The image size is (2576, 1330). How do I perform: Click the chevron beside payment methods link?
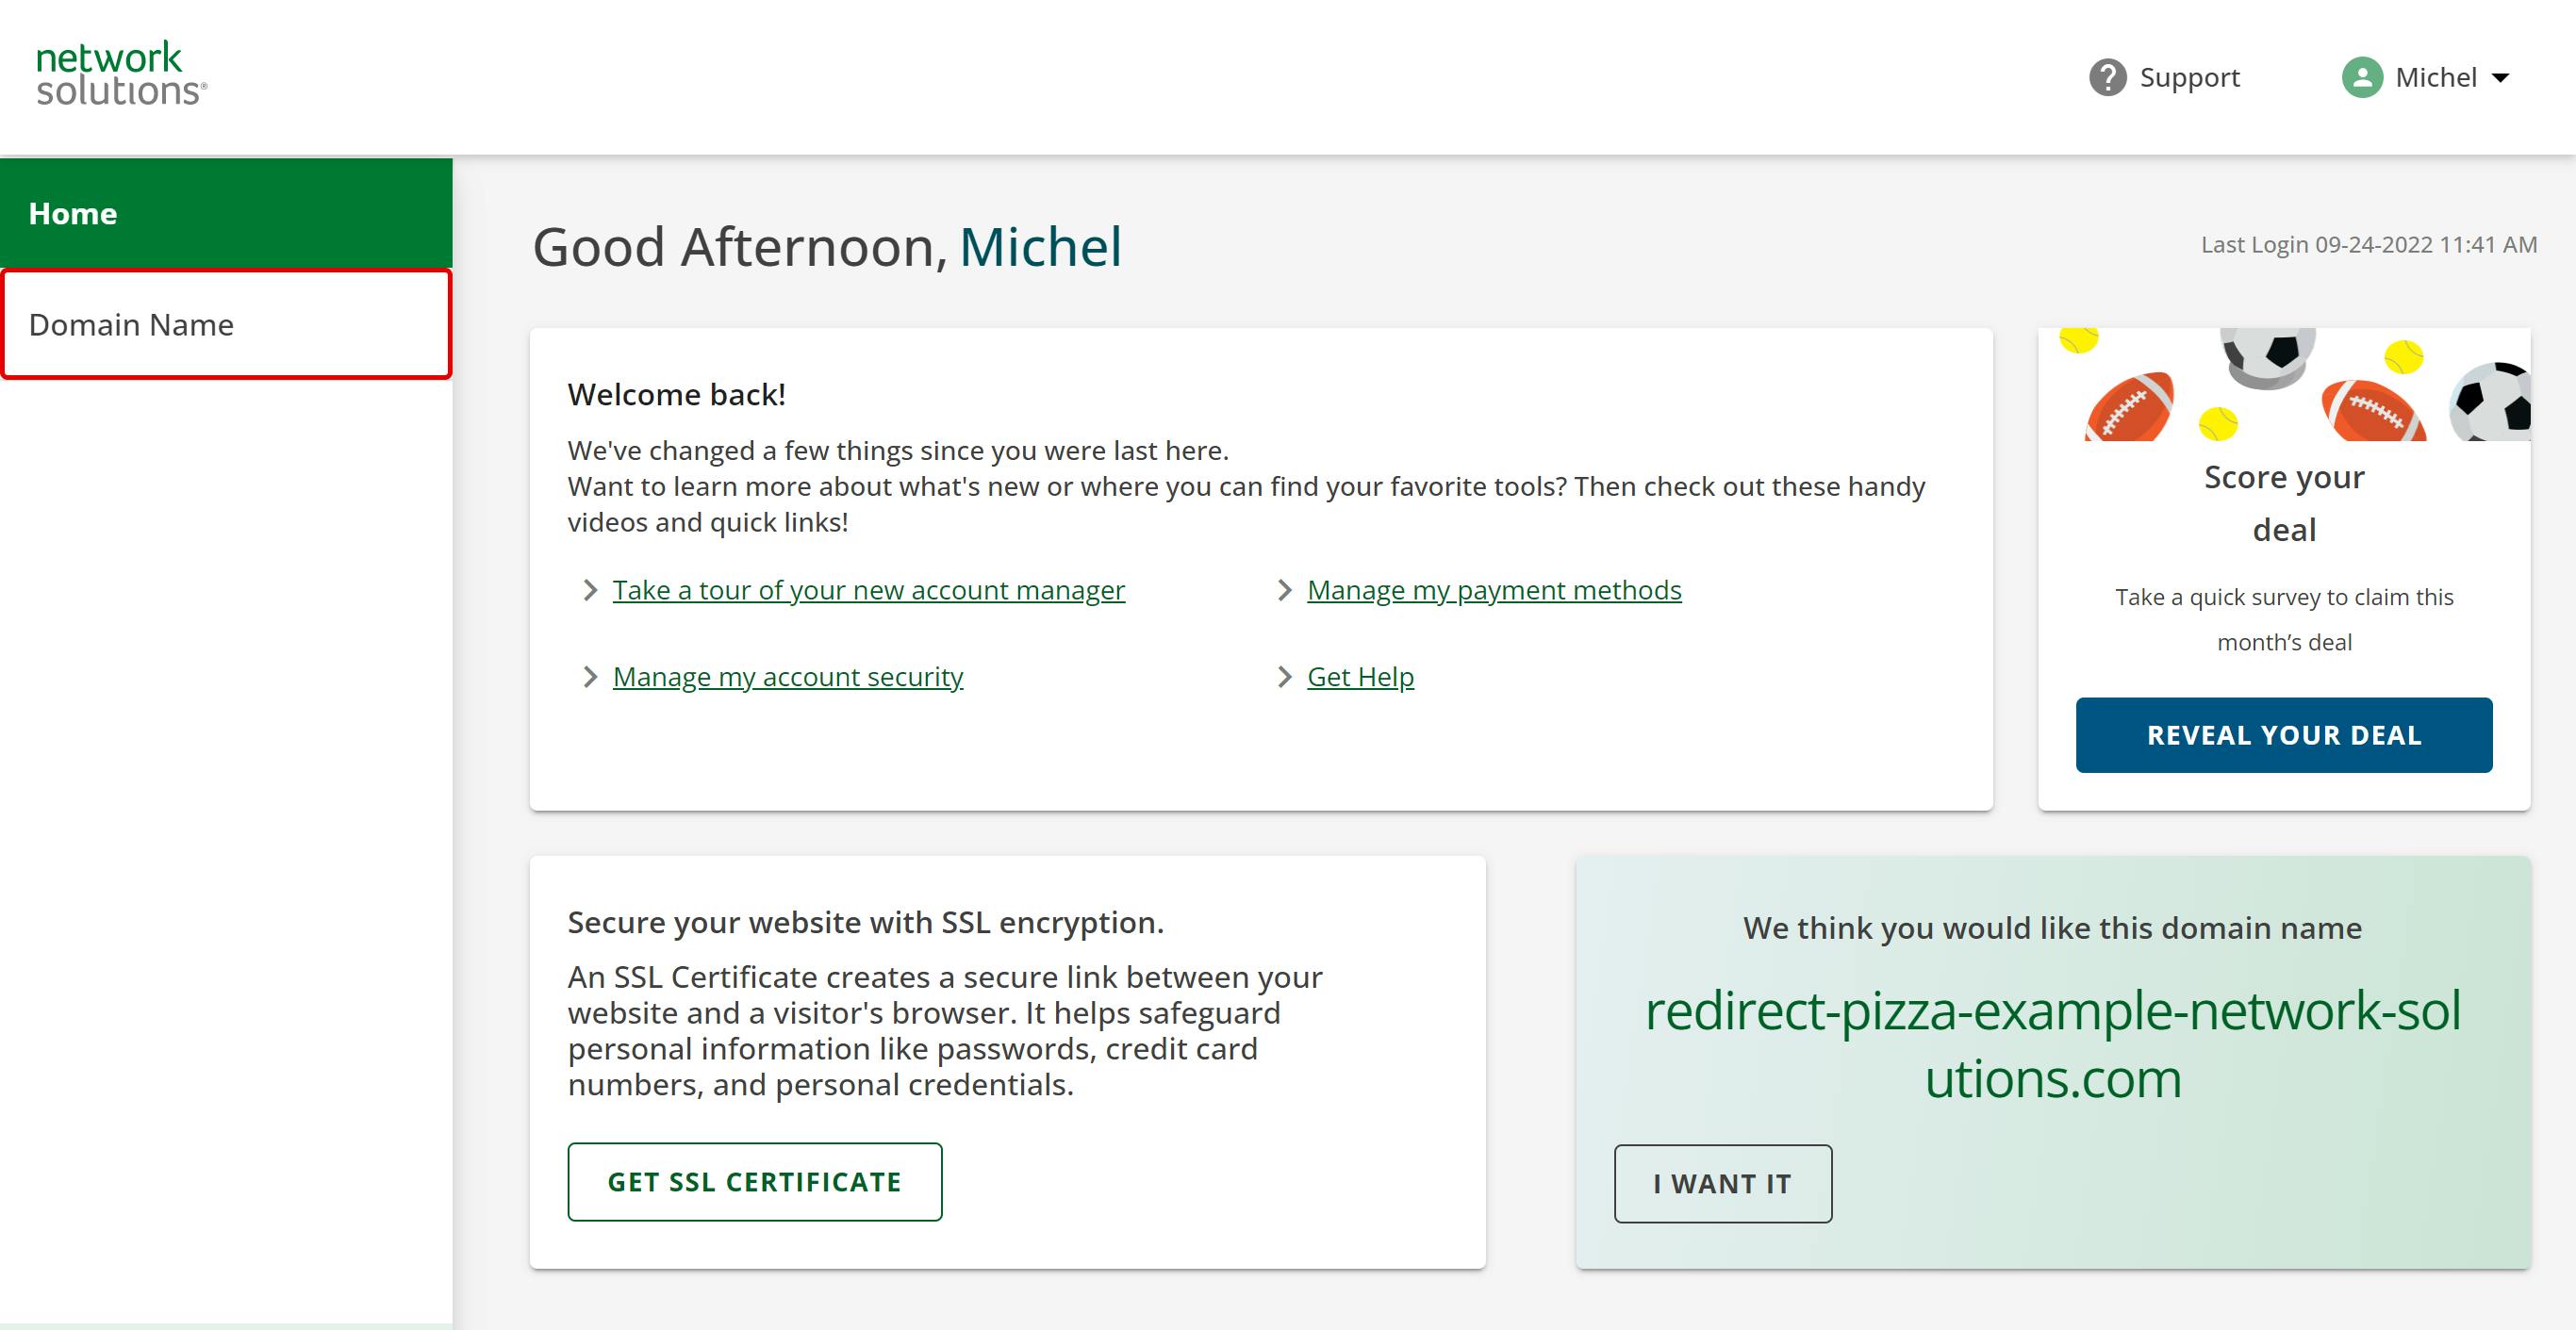click(x=1284, y=590)
